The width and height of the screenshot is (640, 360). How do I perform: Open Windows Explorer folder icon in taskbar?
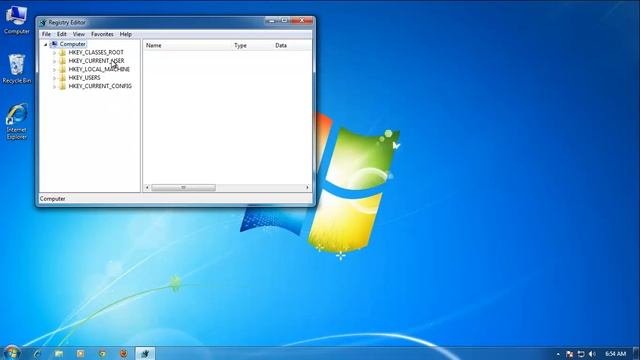(59, 353)
